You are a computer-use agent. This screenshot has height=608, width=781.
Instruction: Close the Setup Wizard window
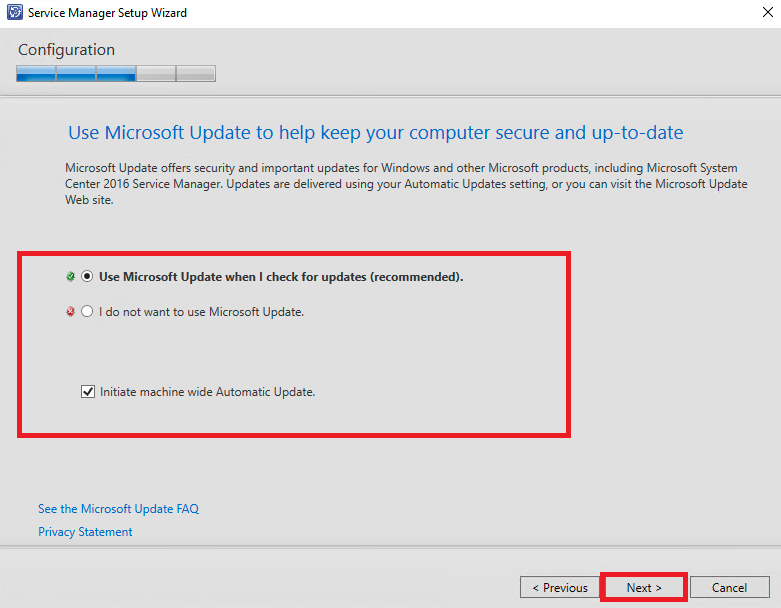pos(768,12)
